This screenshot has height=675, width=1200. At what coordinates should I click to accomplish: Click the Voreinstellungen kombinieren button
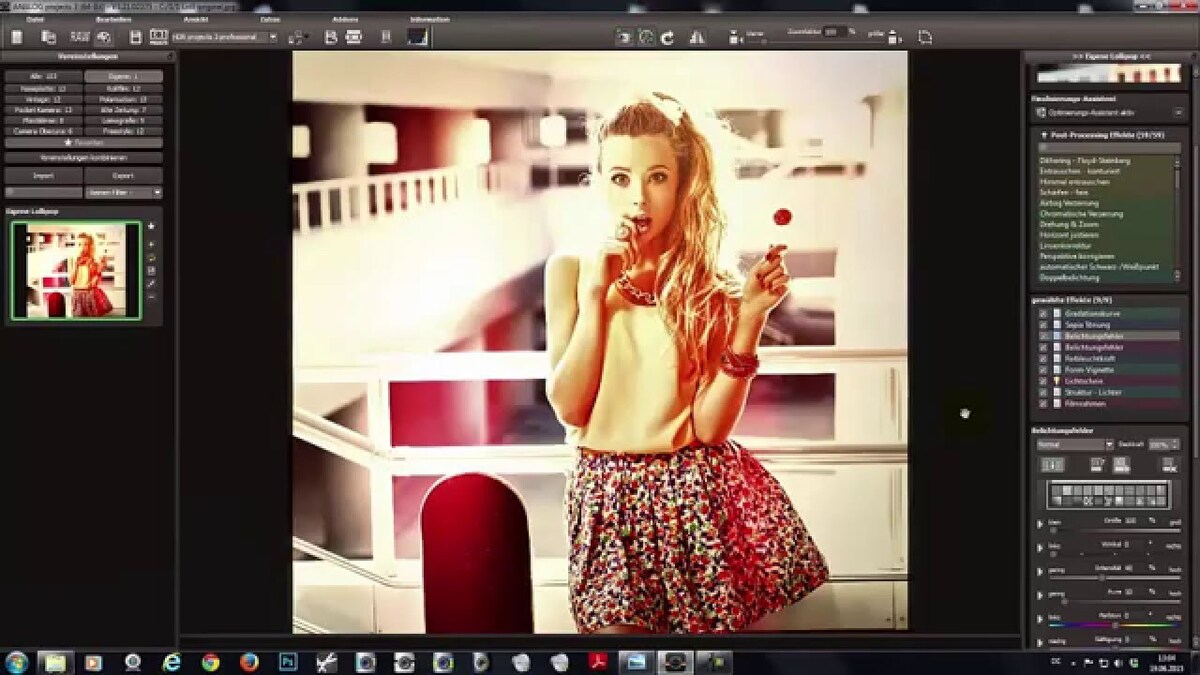(x=83, y=157)
